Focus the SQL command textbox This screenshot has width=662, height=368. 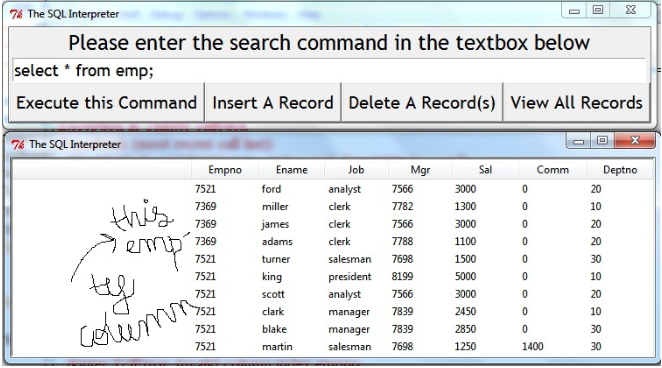click(329, 70)
